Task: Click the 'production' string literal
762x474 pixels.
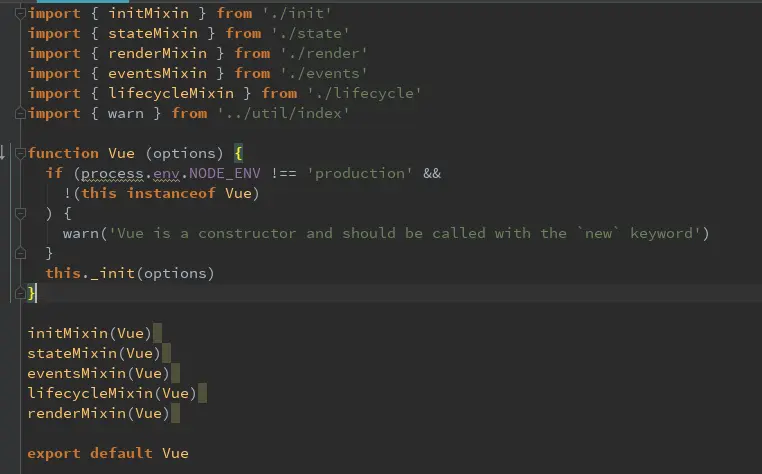Action: click(360, 173)
